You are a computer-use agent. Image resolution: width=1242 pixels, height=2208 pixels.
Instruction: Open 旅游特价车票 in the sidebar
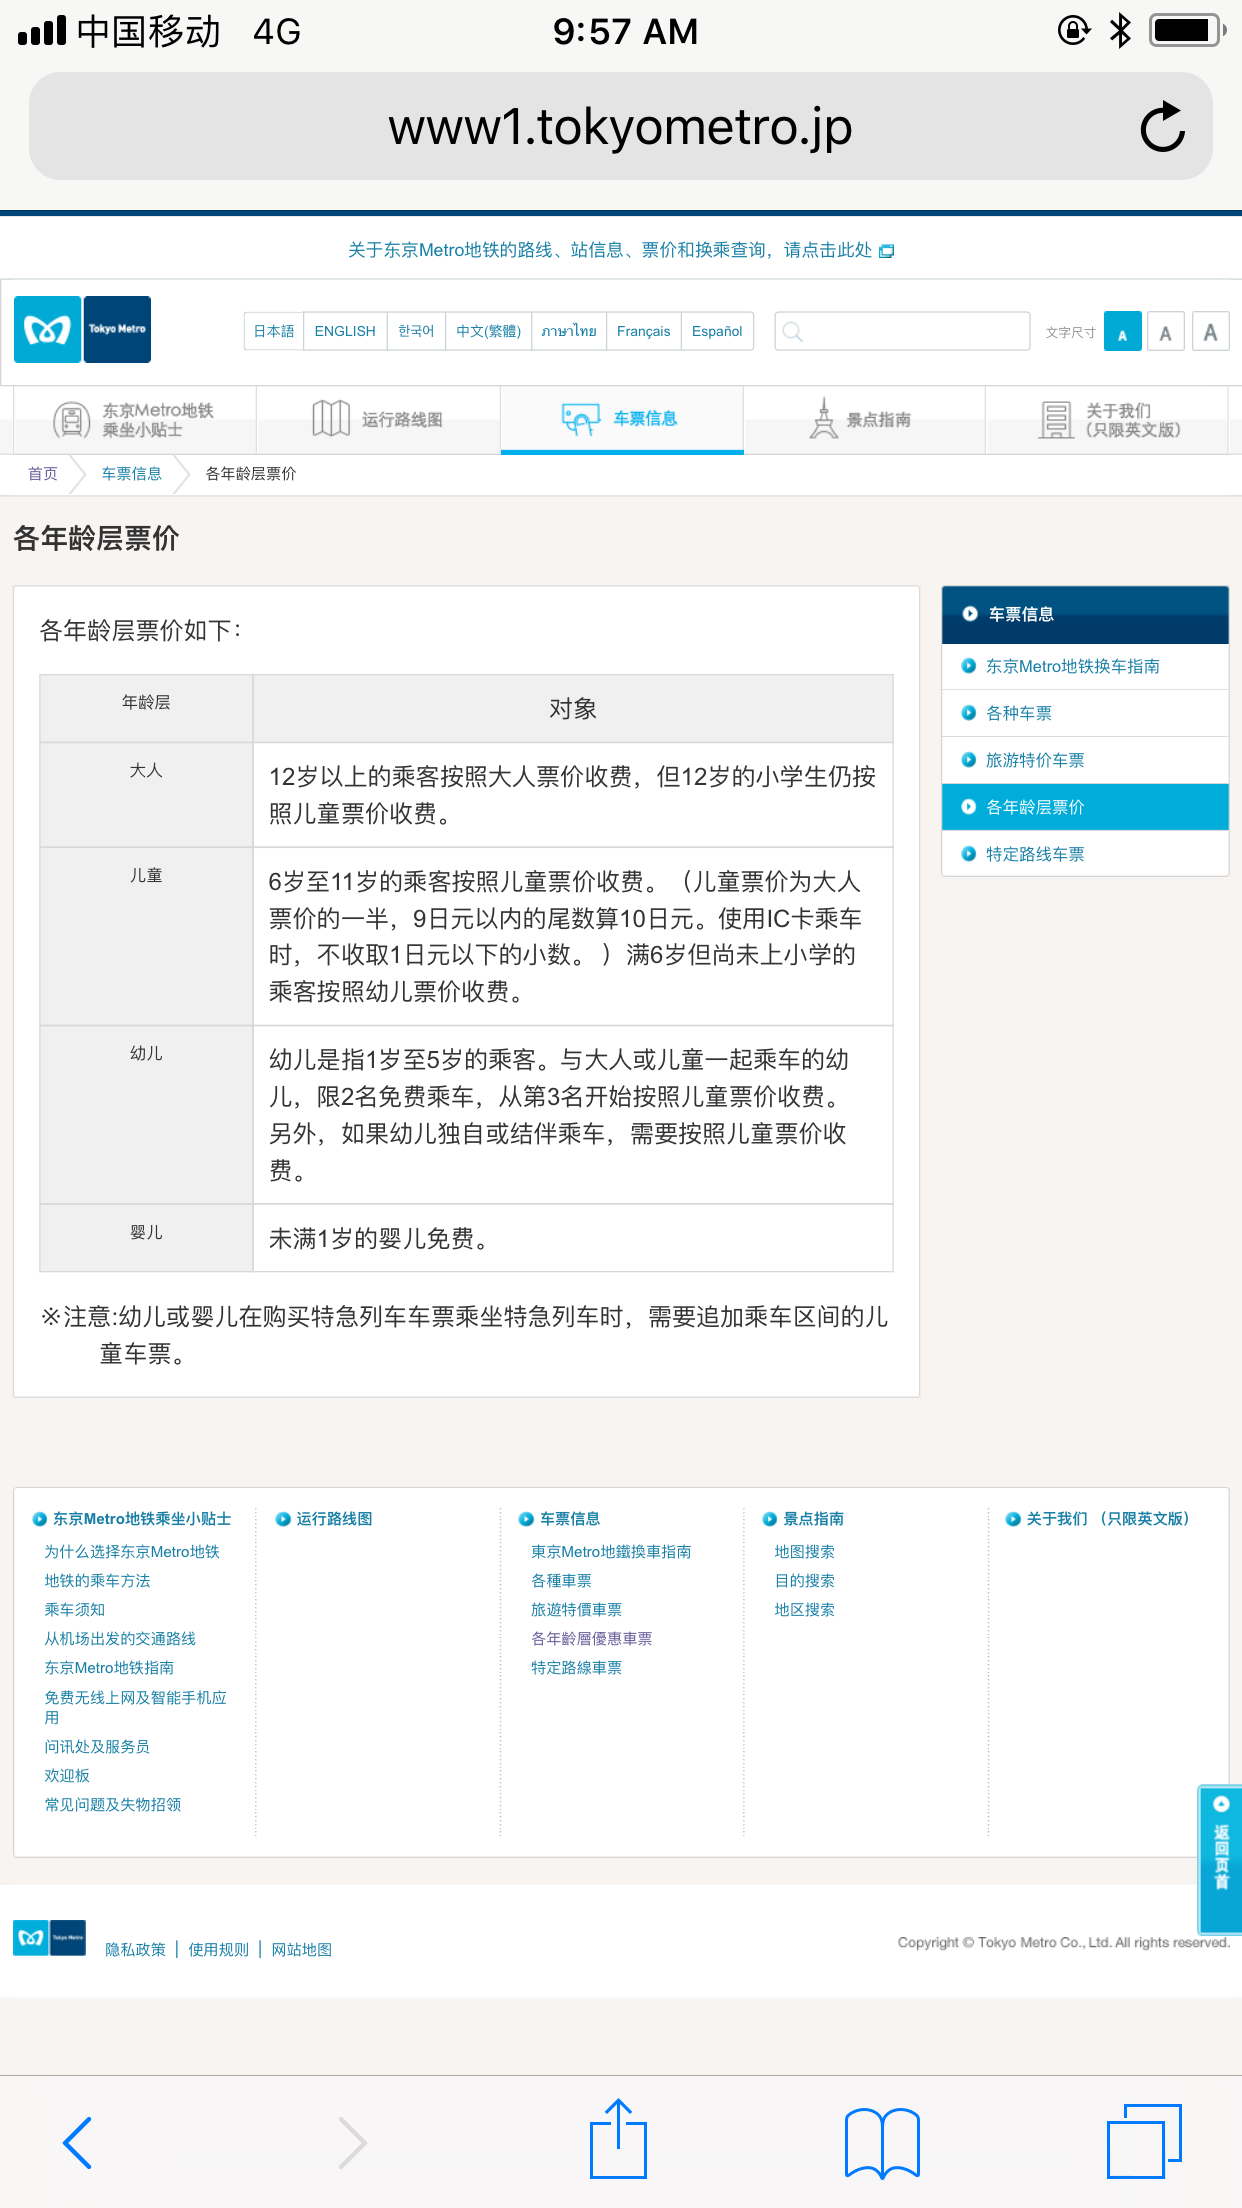(1034, 760)
